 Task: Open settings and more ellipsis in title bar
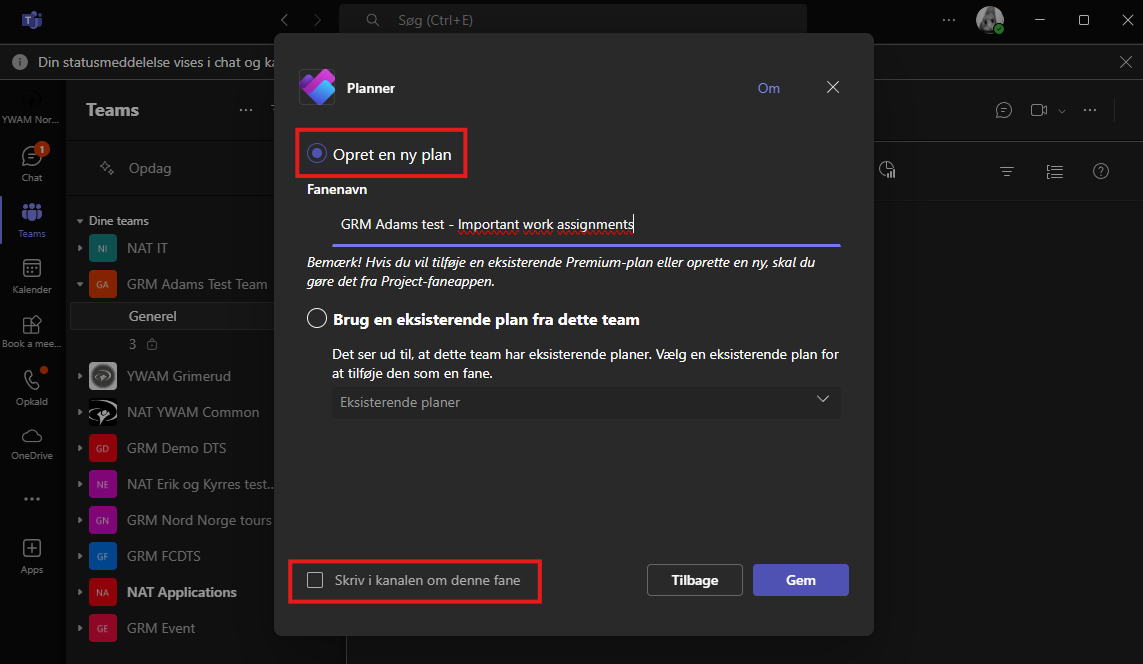(948, 20)
